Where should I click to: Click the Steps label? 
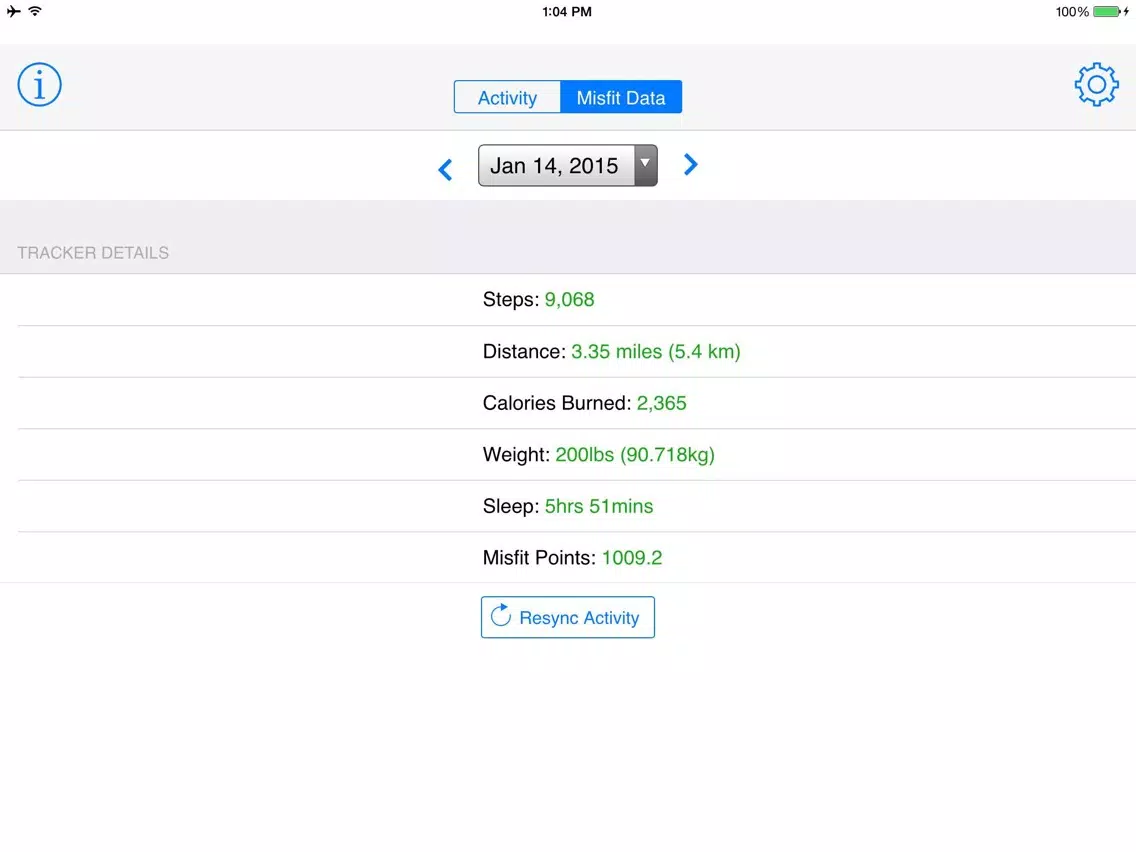pos(511,299)
